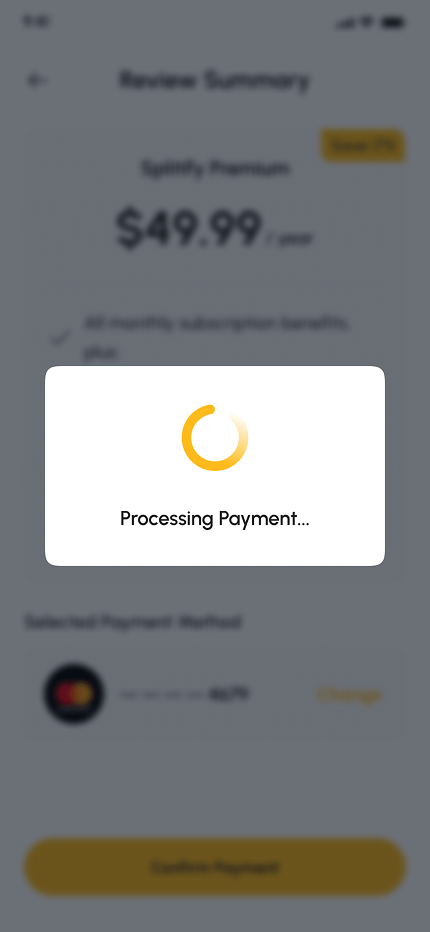Click the masked card number ending 4679
The width and height of the screenshot is (430, 932).
coord(184,694)
